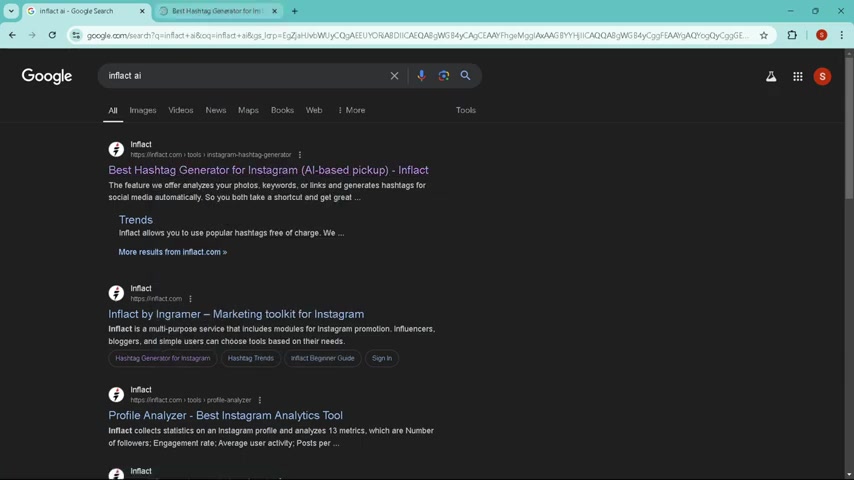Screen dimensions: 854x480
Task: Click 'Inflact Beginner Guide' chip
Action: (x=322, y=358)
